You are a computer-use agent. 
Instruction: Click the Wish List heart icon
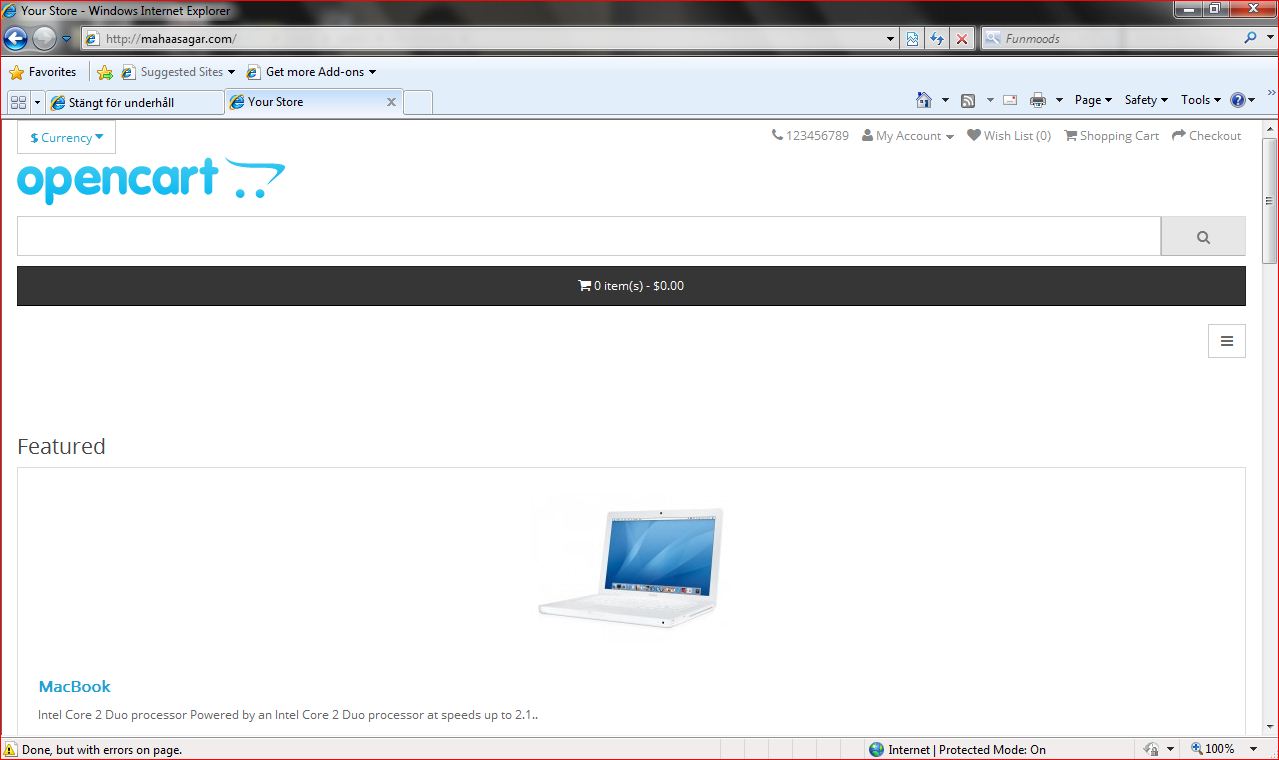pos(974,136)
